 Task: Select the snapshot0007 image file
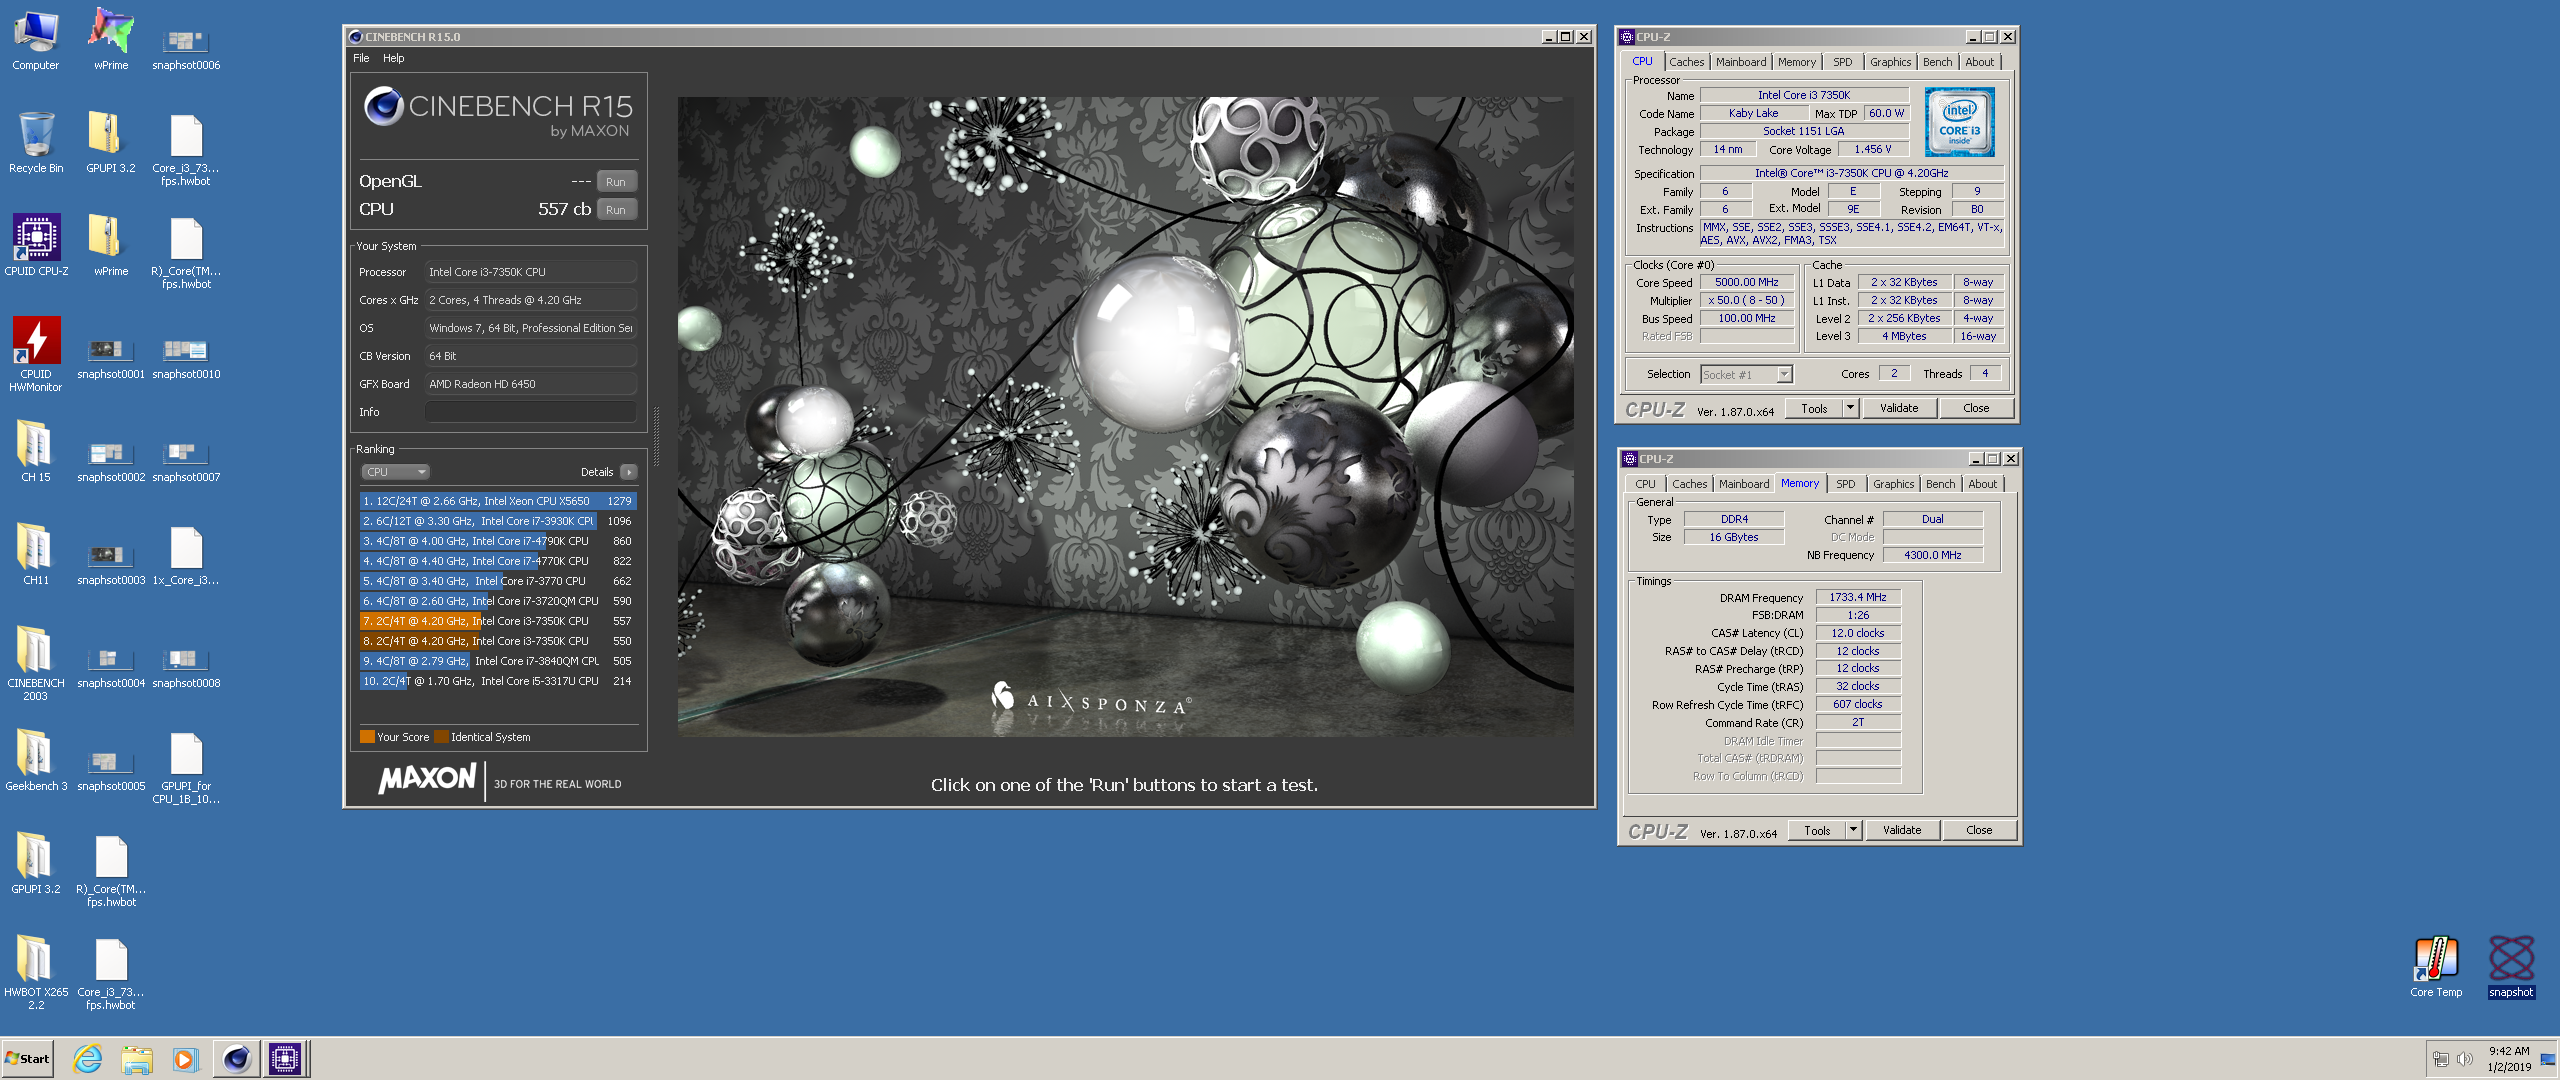click(x=186, y=460)
